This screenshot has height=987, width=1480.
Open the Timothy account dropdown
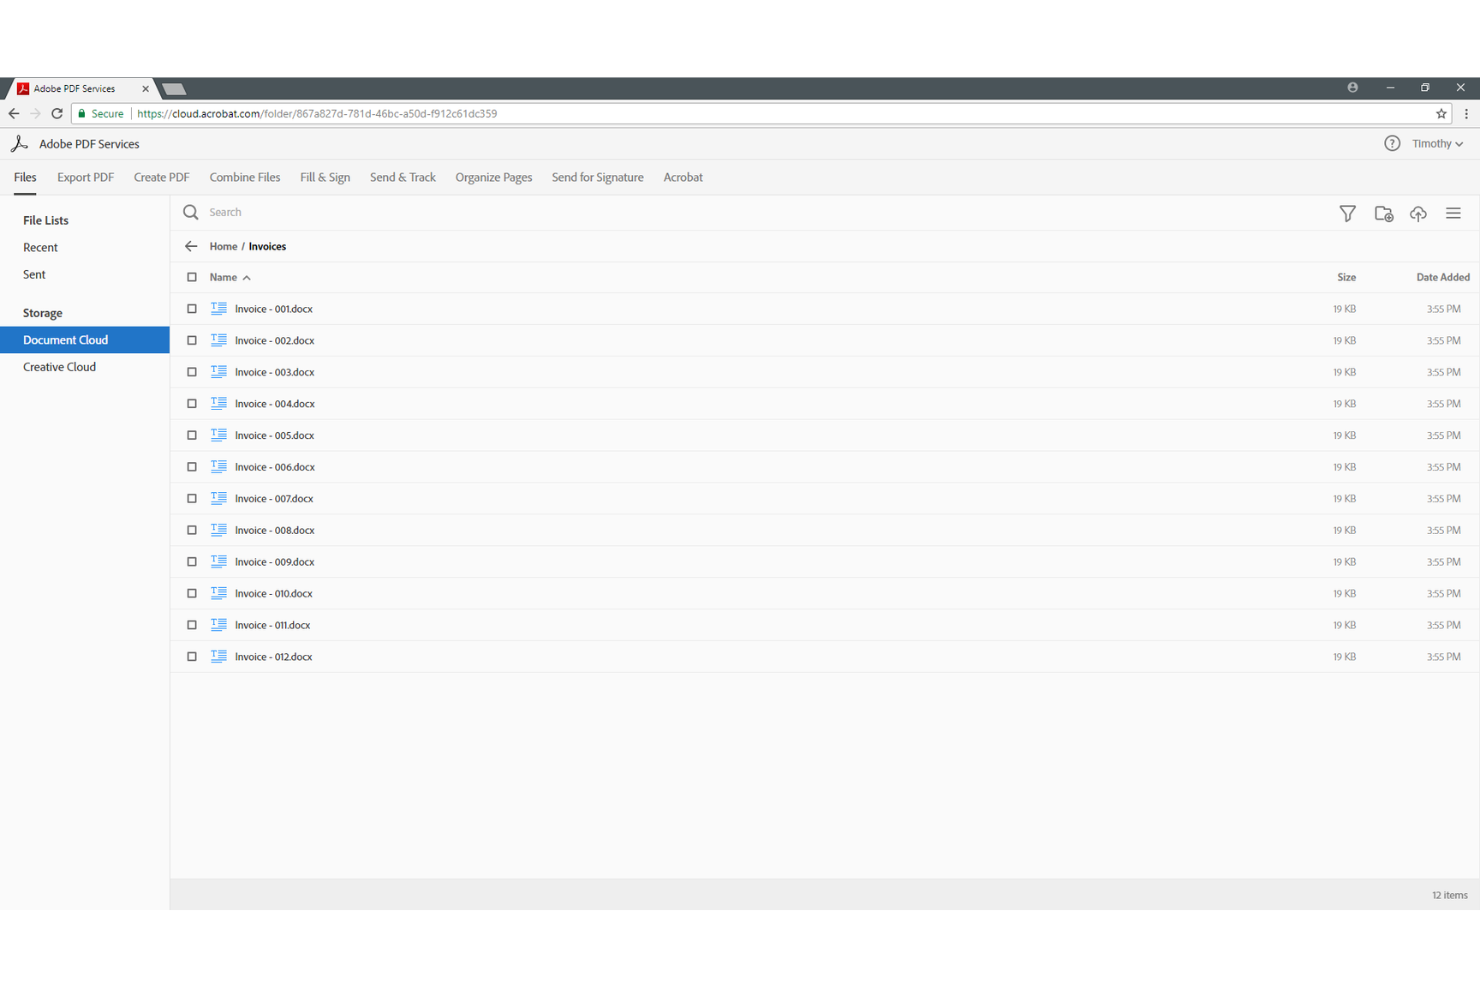click(x=1436, y=143)
